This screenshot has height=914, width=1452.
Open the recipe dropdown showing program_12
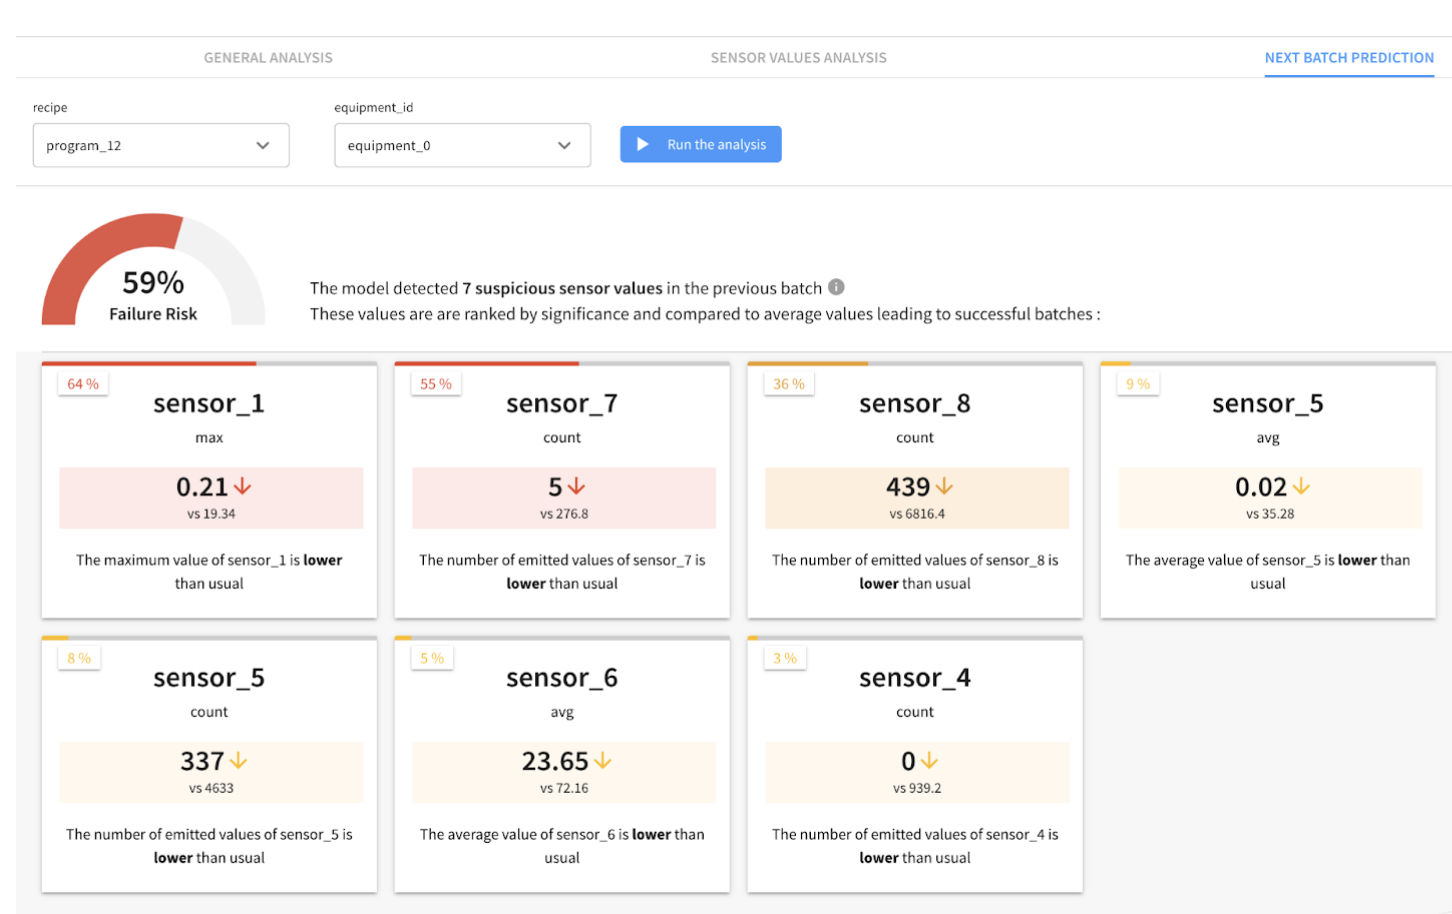coord(161,145)
